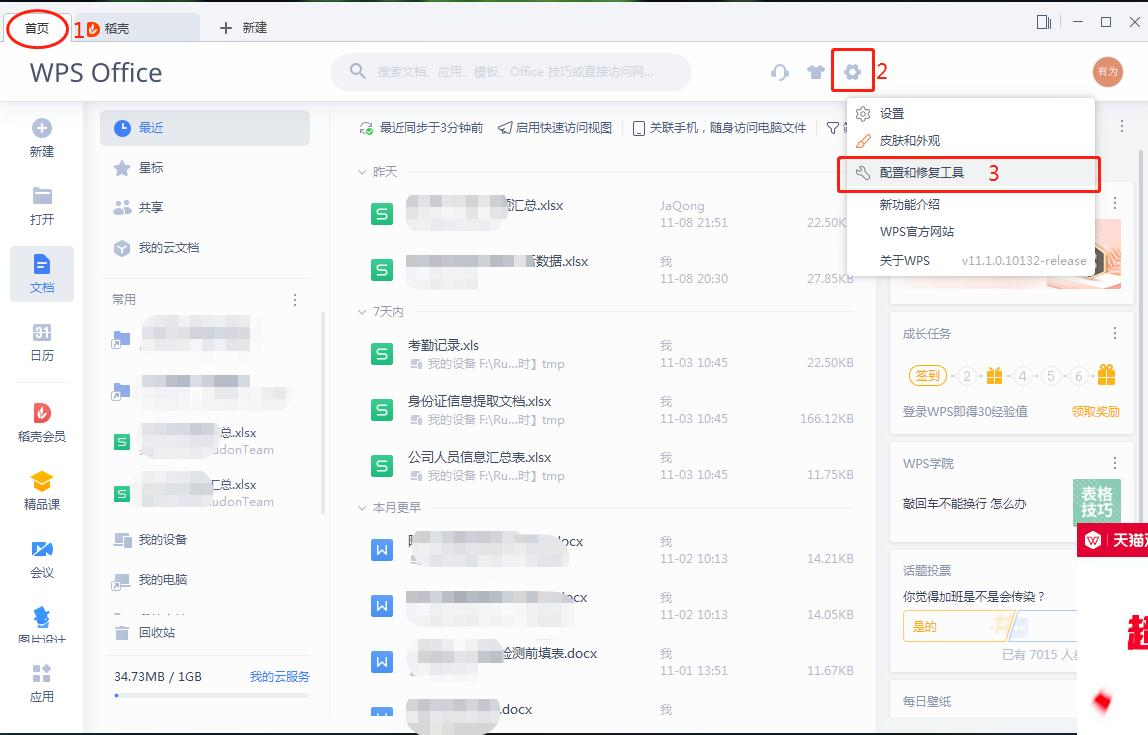
Task: Open 回收站 recycle bin
Action: pyautogui.click(x=205, y=632)
